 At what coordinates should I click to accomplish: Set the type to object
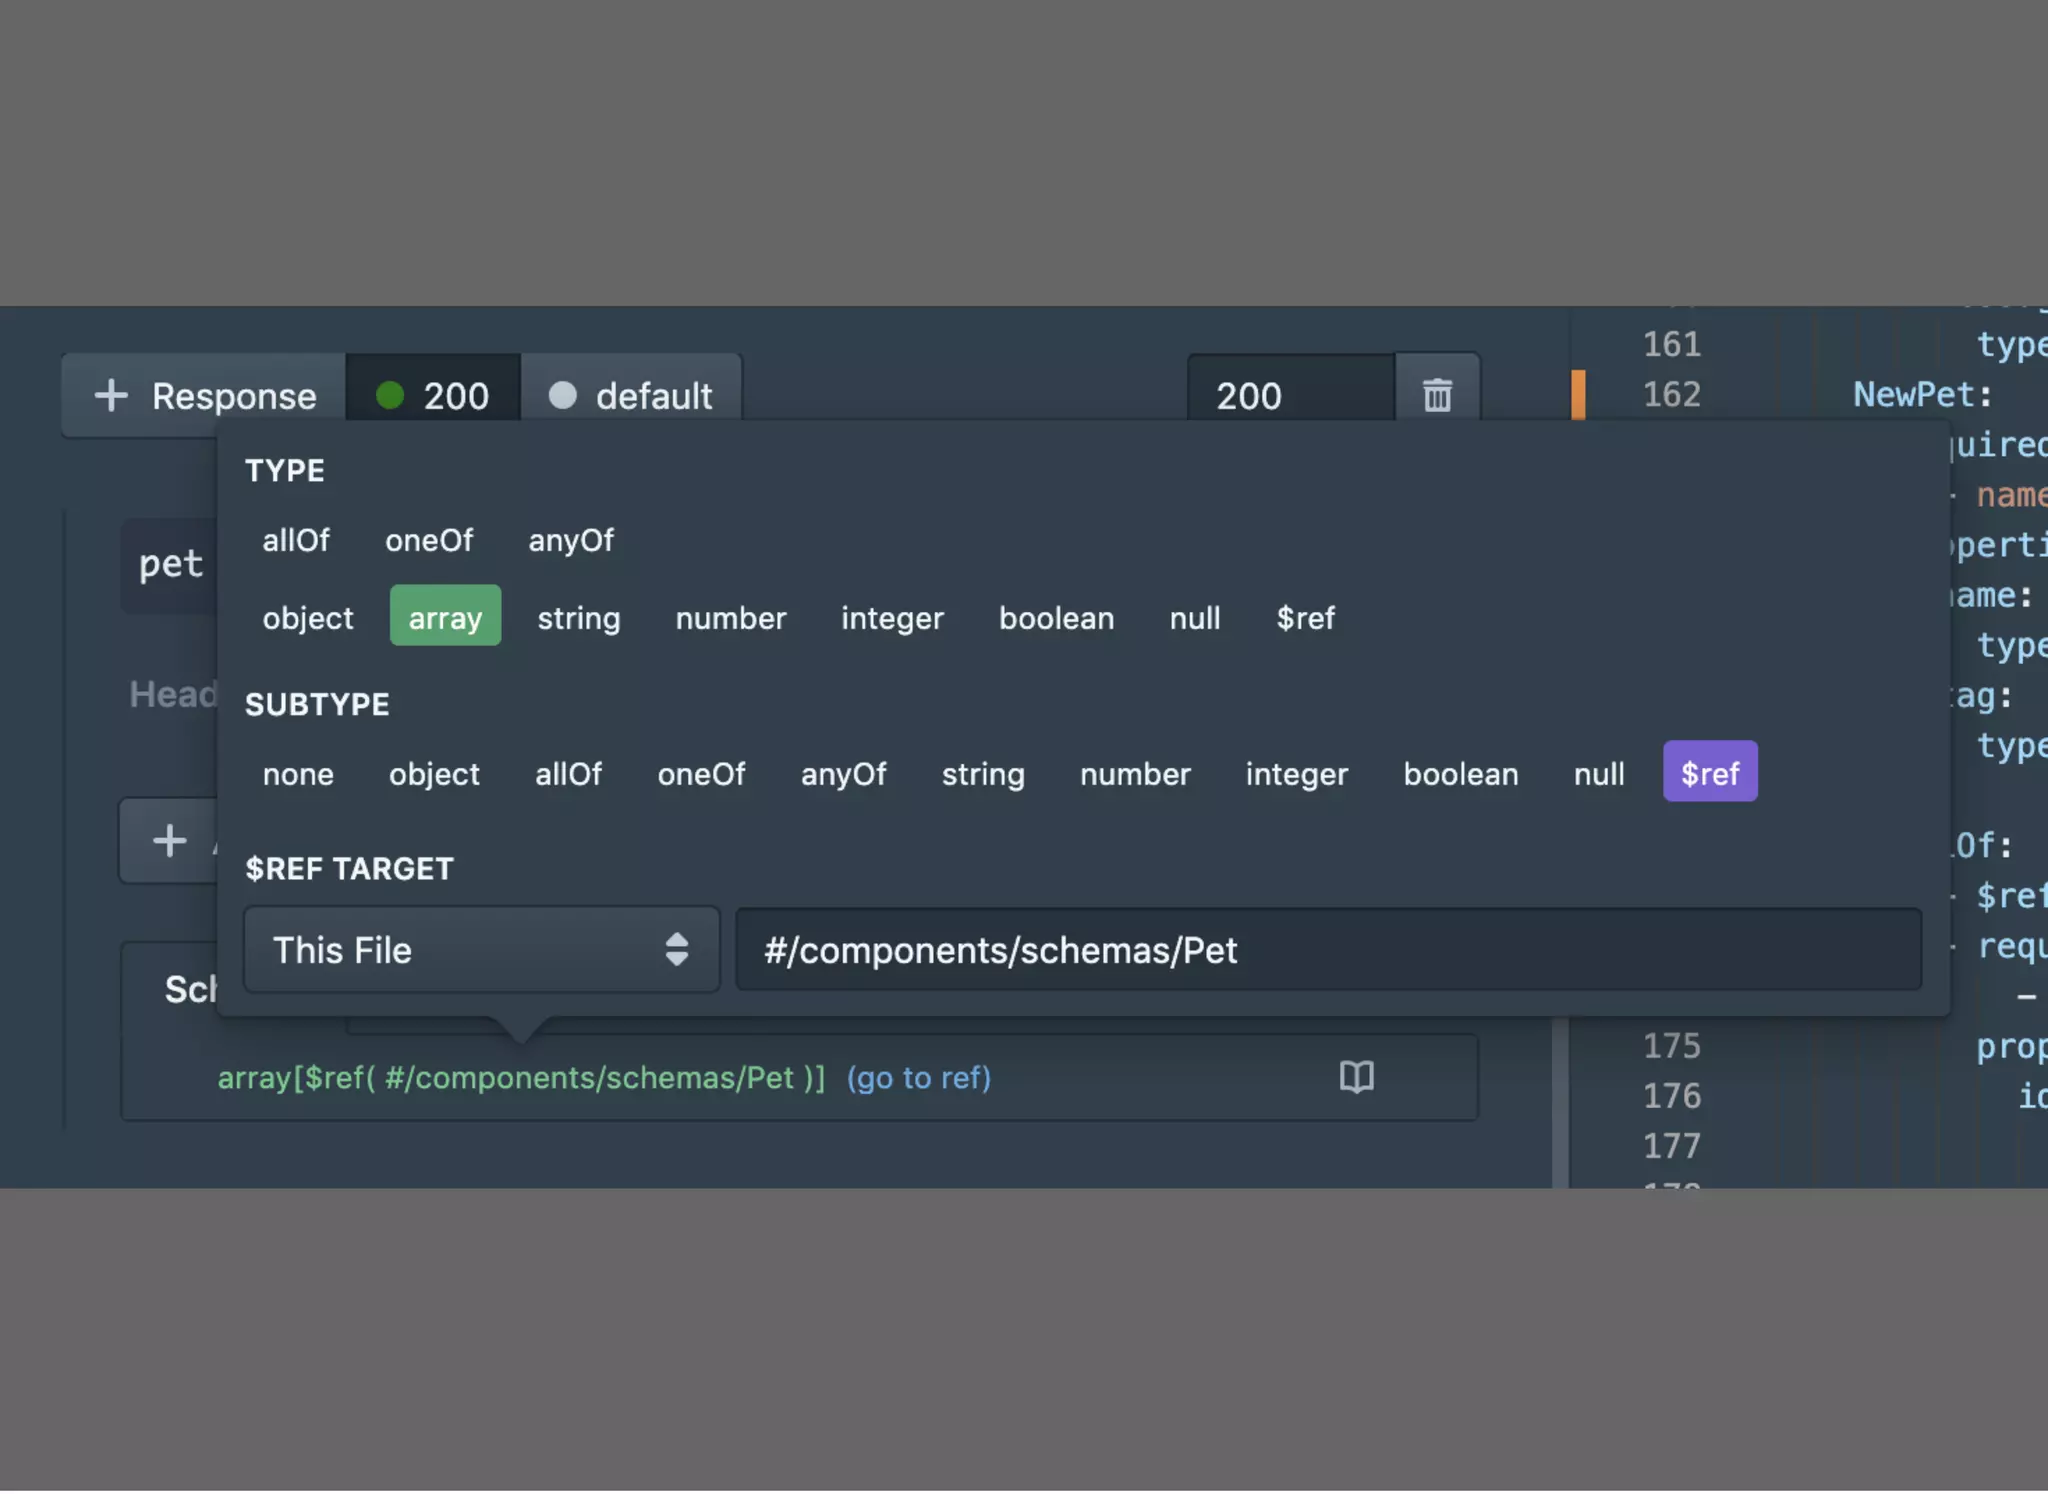pyautogui.click(x=307, y=617)
